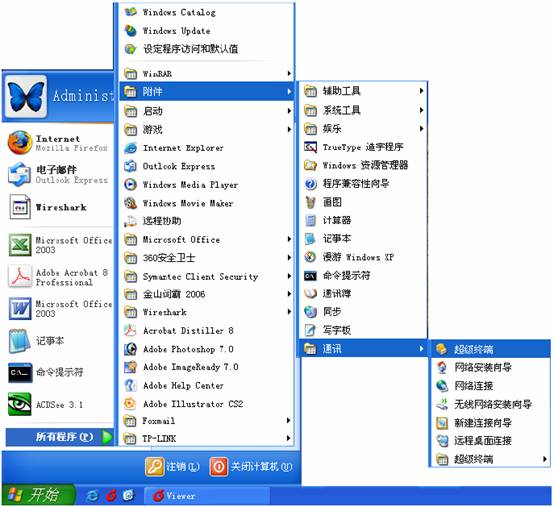The image size is (554, 507).
Task: Launch ACDSee 3.1 eye icon
Action: 19,405
